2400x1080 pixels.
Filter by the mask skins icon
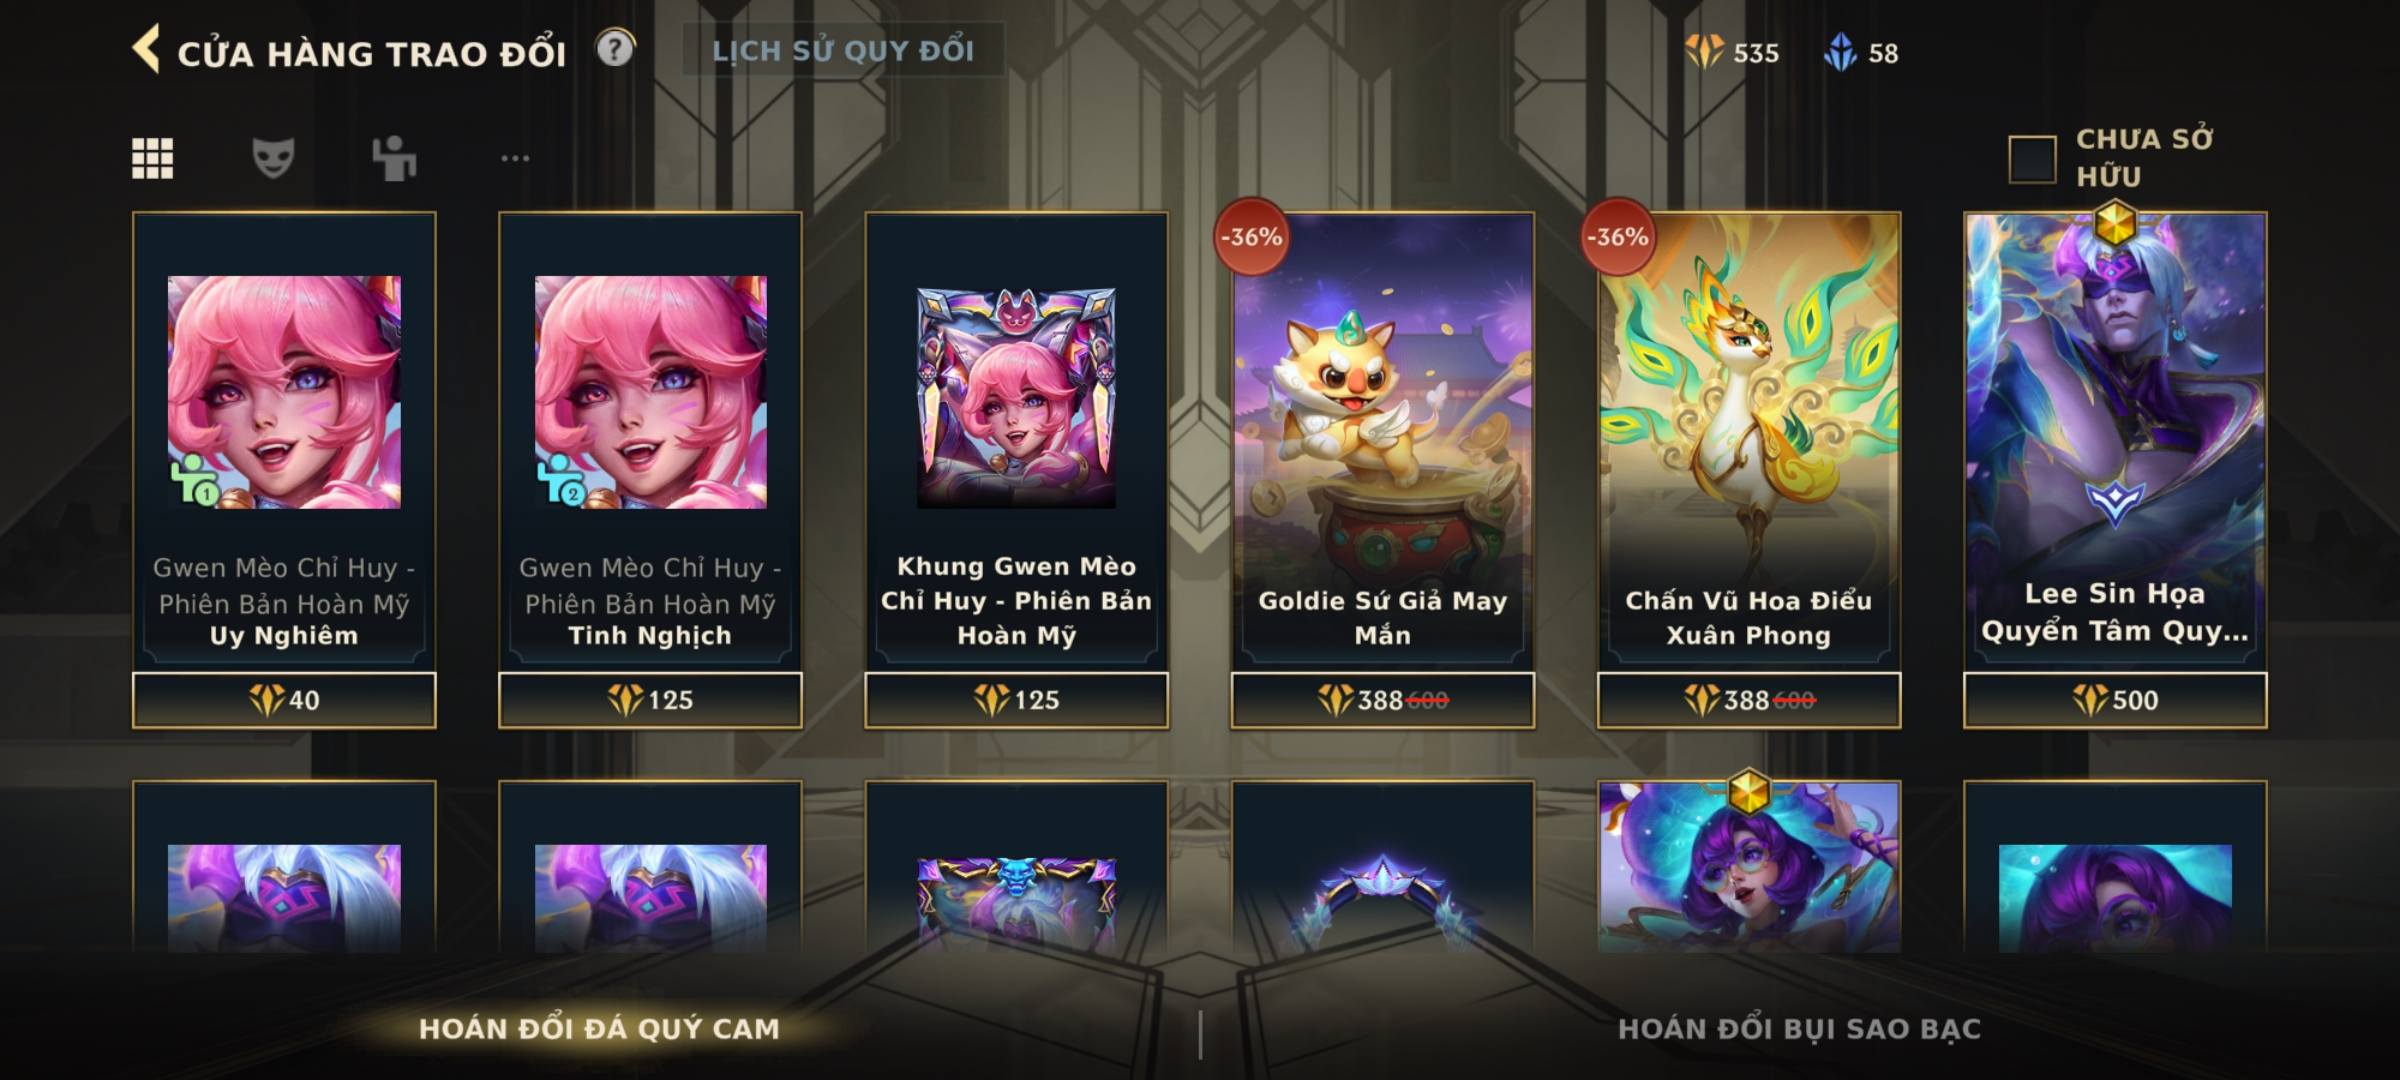point(273,158)
